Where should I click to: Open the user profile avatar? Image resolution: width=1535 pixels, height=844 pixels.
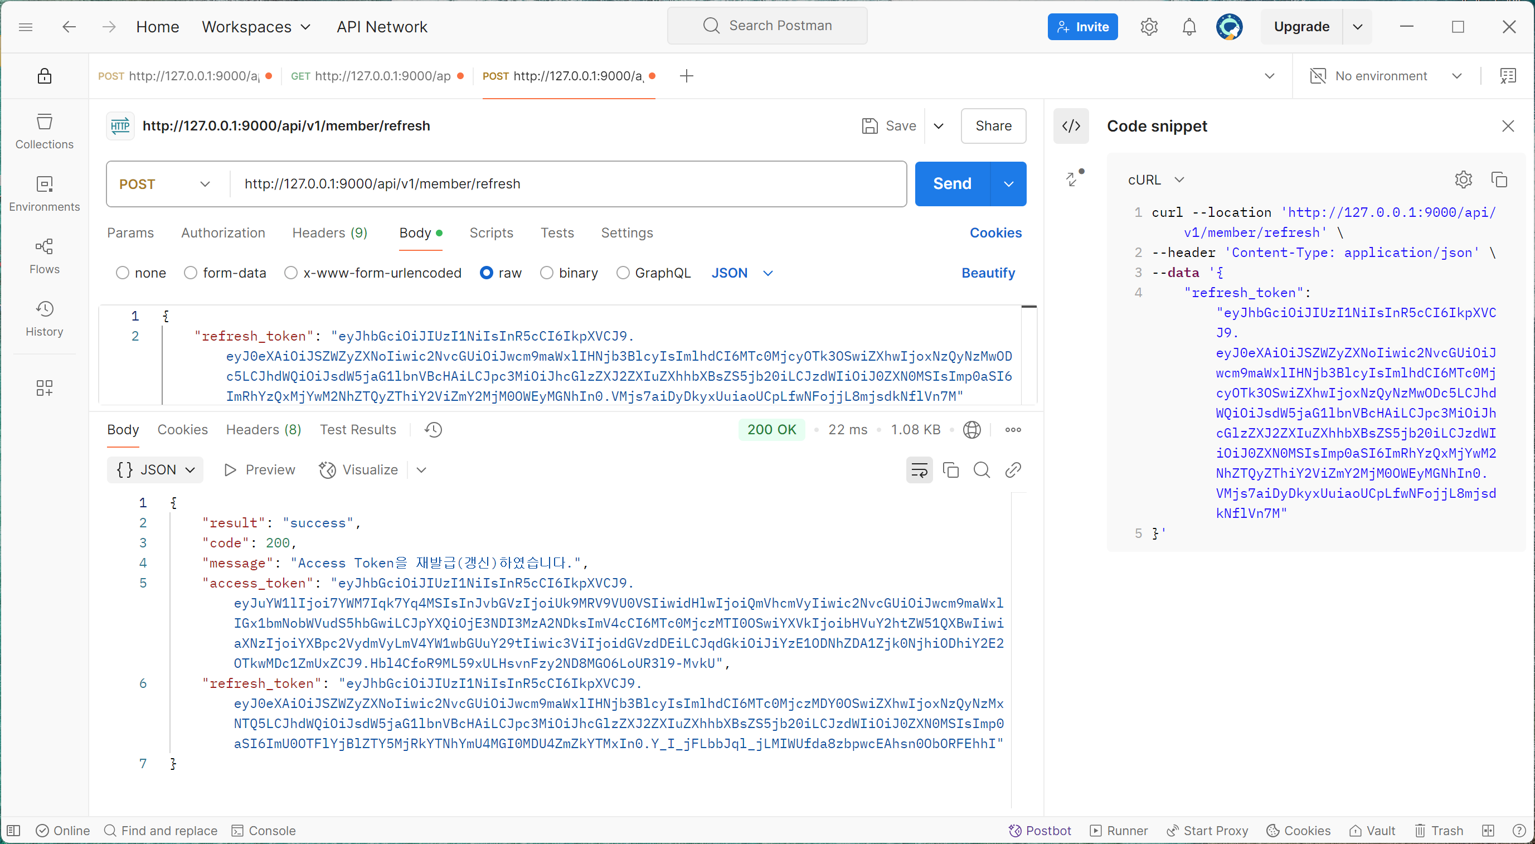click(1229, 27)
